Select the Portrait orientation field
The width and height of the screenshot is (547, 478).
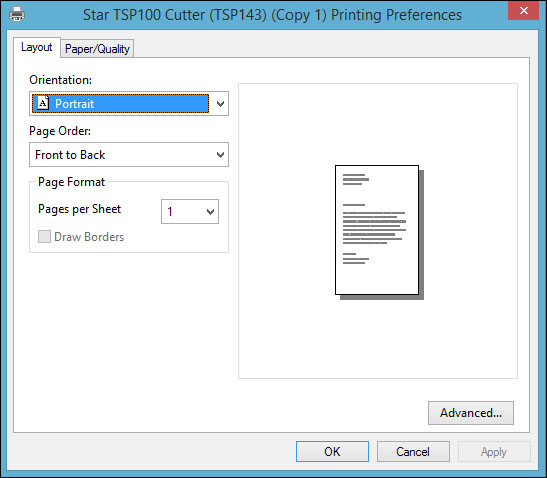tap(129, 104)
